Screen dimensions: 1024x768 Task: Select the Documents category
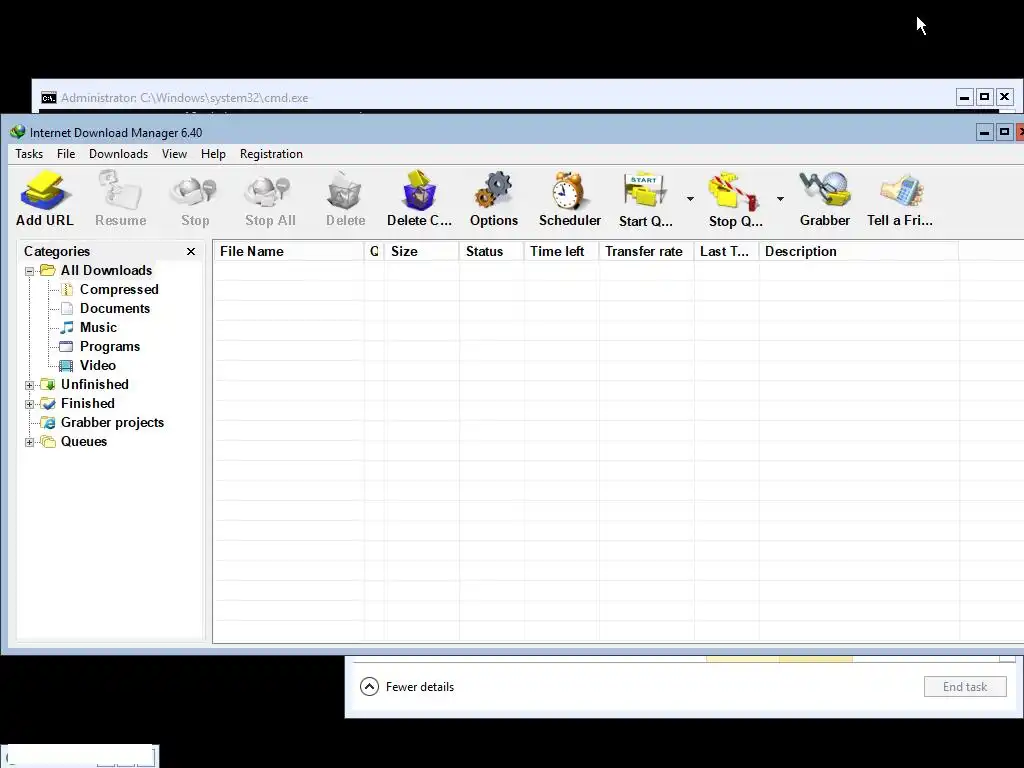(115, 308)
